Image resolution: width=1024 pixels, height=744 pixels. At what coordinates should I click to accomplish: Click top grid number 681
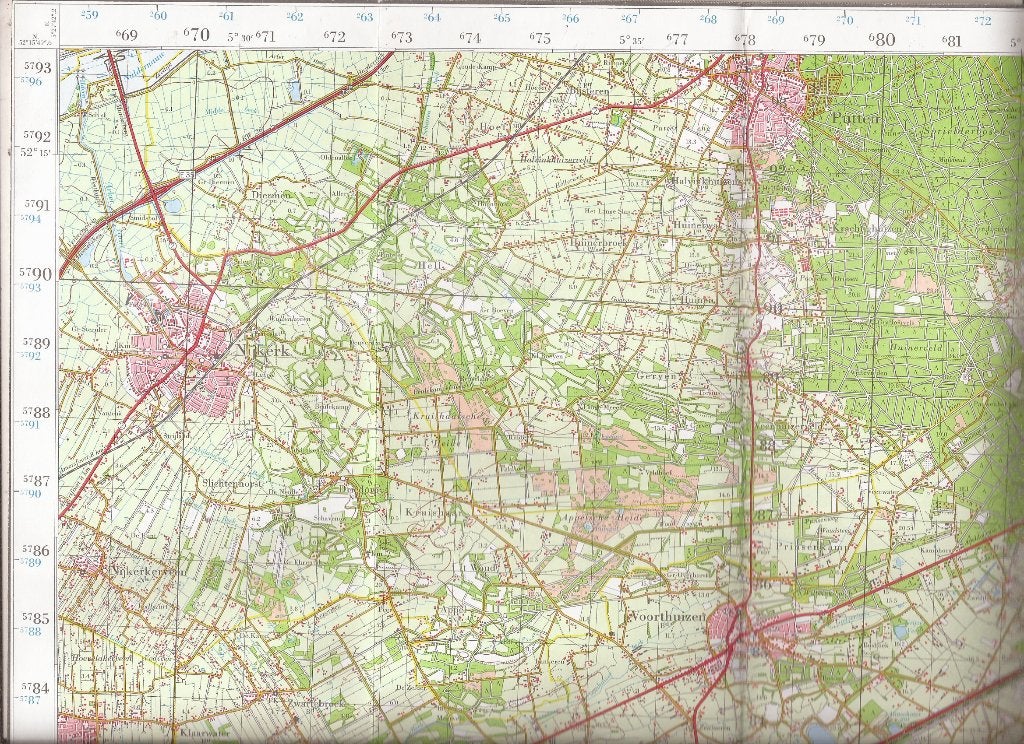pyautogui.click(x=952, y=40)
